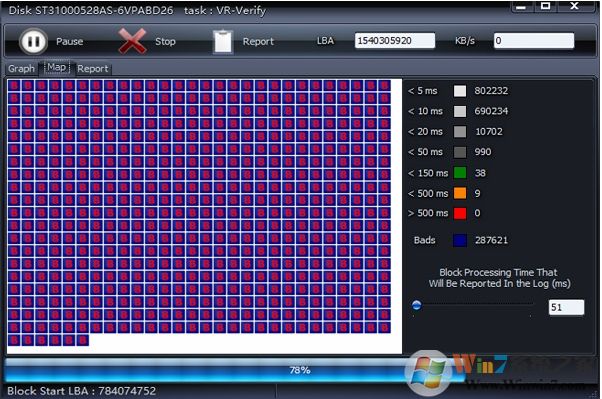Switch to the Graph tab
The height and width of the screenshot is (399, 602).
pos(22,69)
